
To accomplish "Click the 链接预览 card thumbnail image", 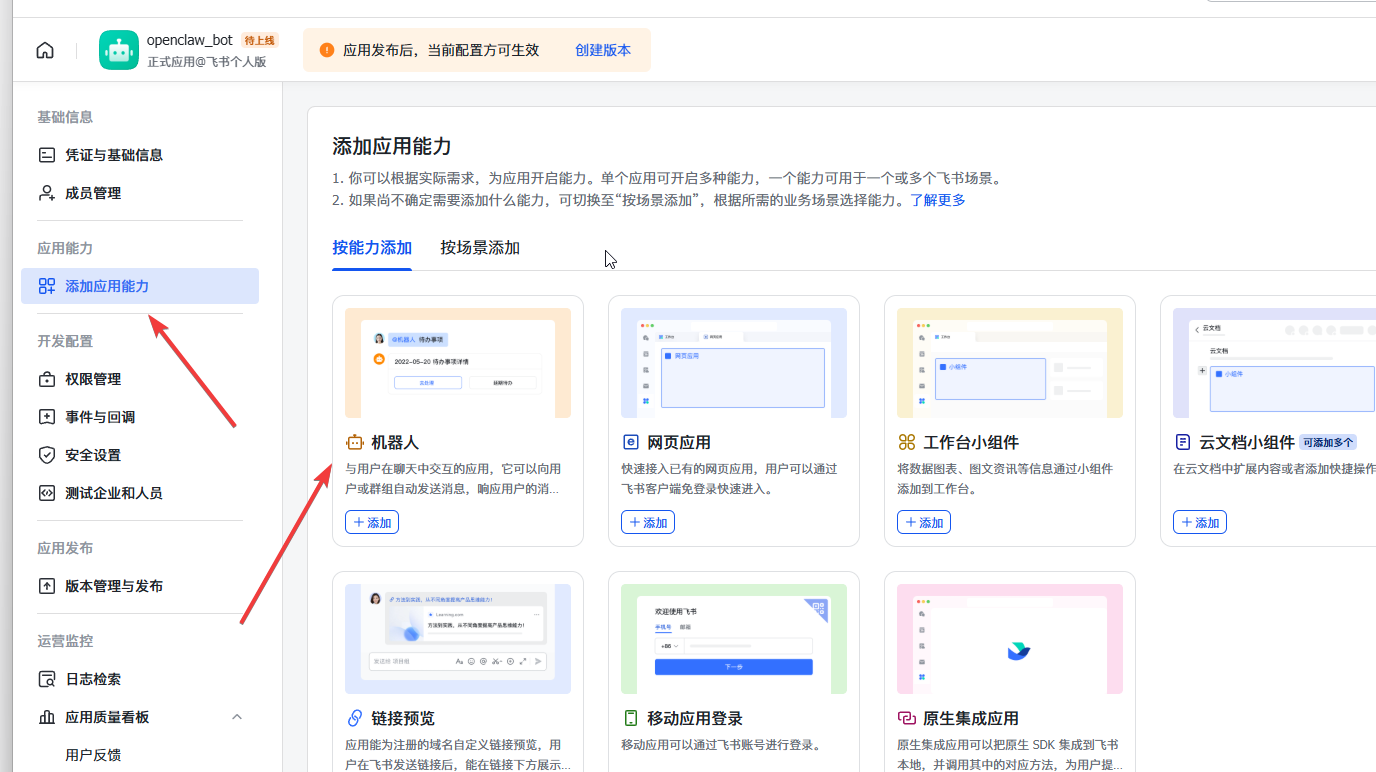I will point(458,639).
